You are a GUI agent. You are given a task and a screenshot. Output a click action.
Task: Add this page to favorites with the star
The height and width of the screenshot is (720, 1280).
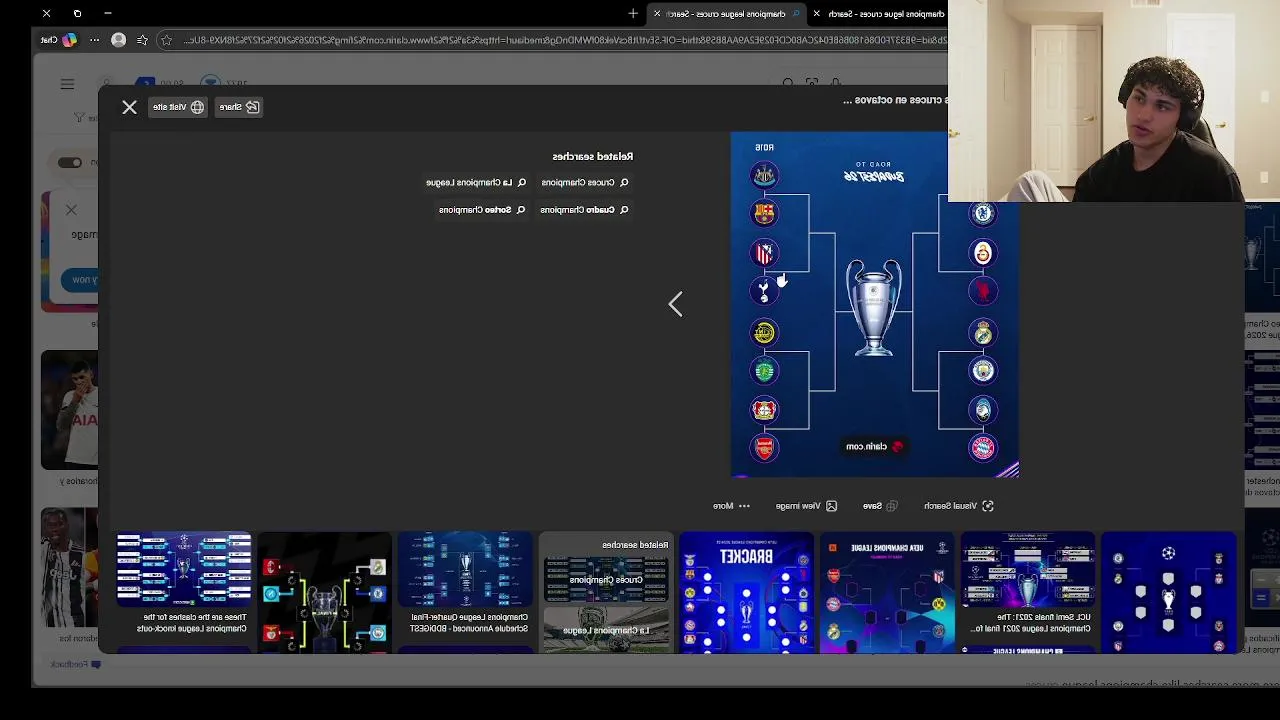[166, 40]
